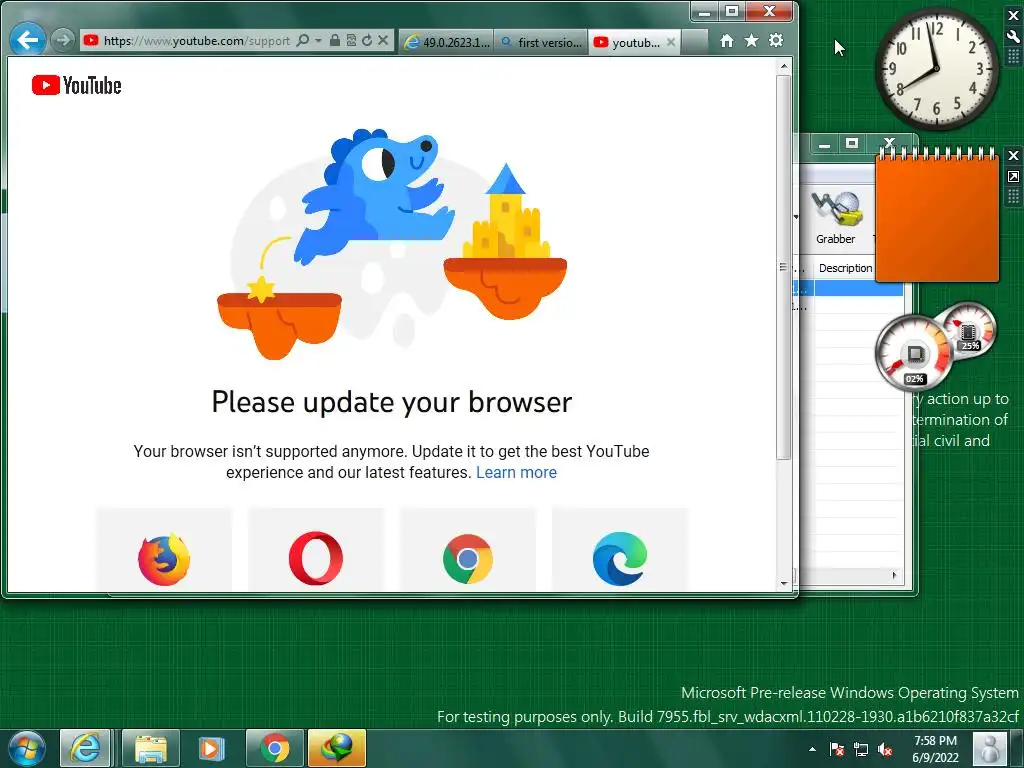Show hidden tray icons arrow
This screenshot has width=1024, height=768.
pos(812,749)
